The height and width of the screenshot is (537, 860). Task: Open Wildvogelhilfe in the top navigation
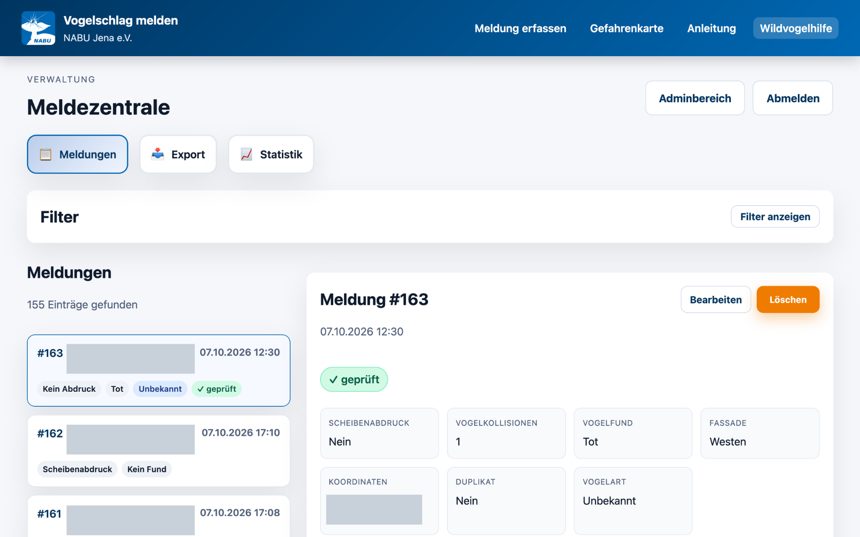click(x=795, y=29)
